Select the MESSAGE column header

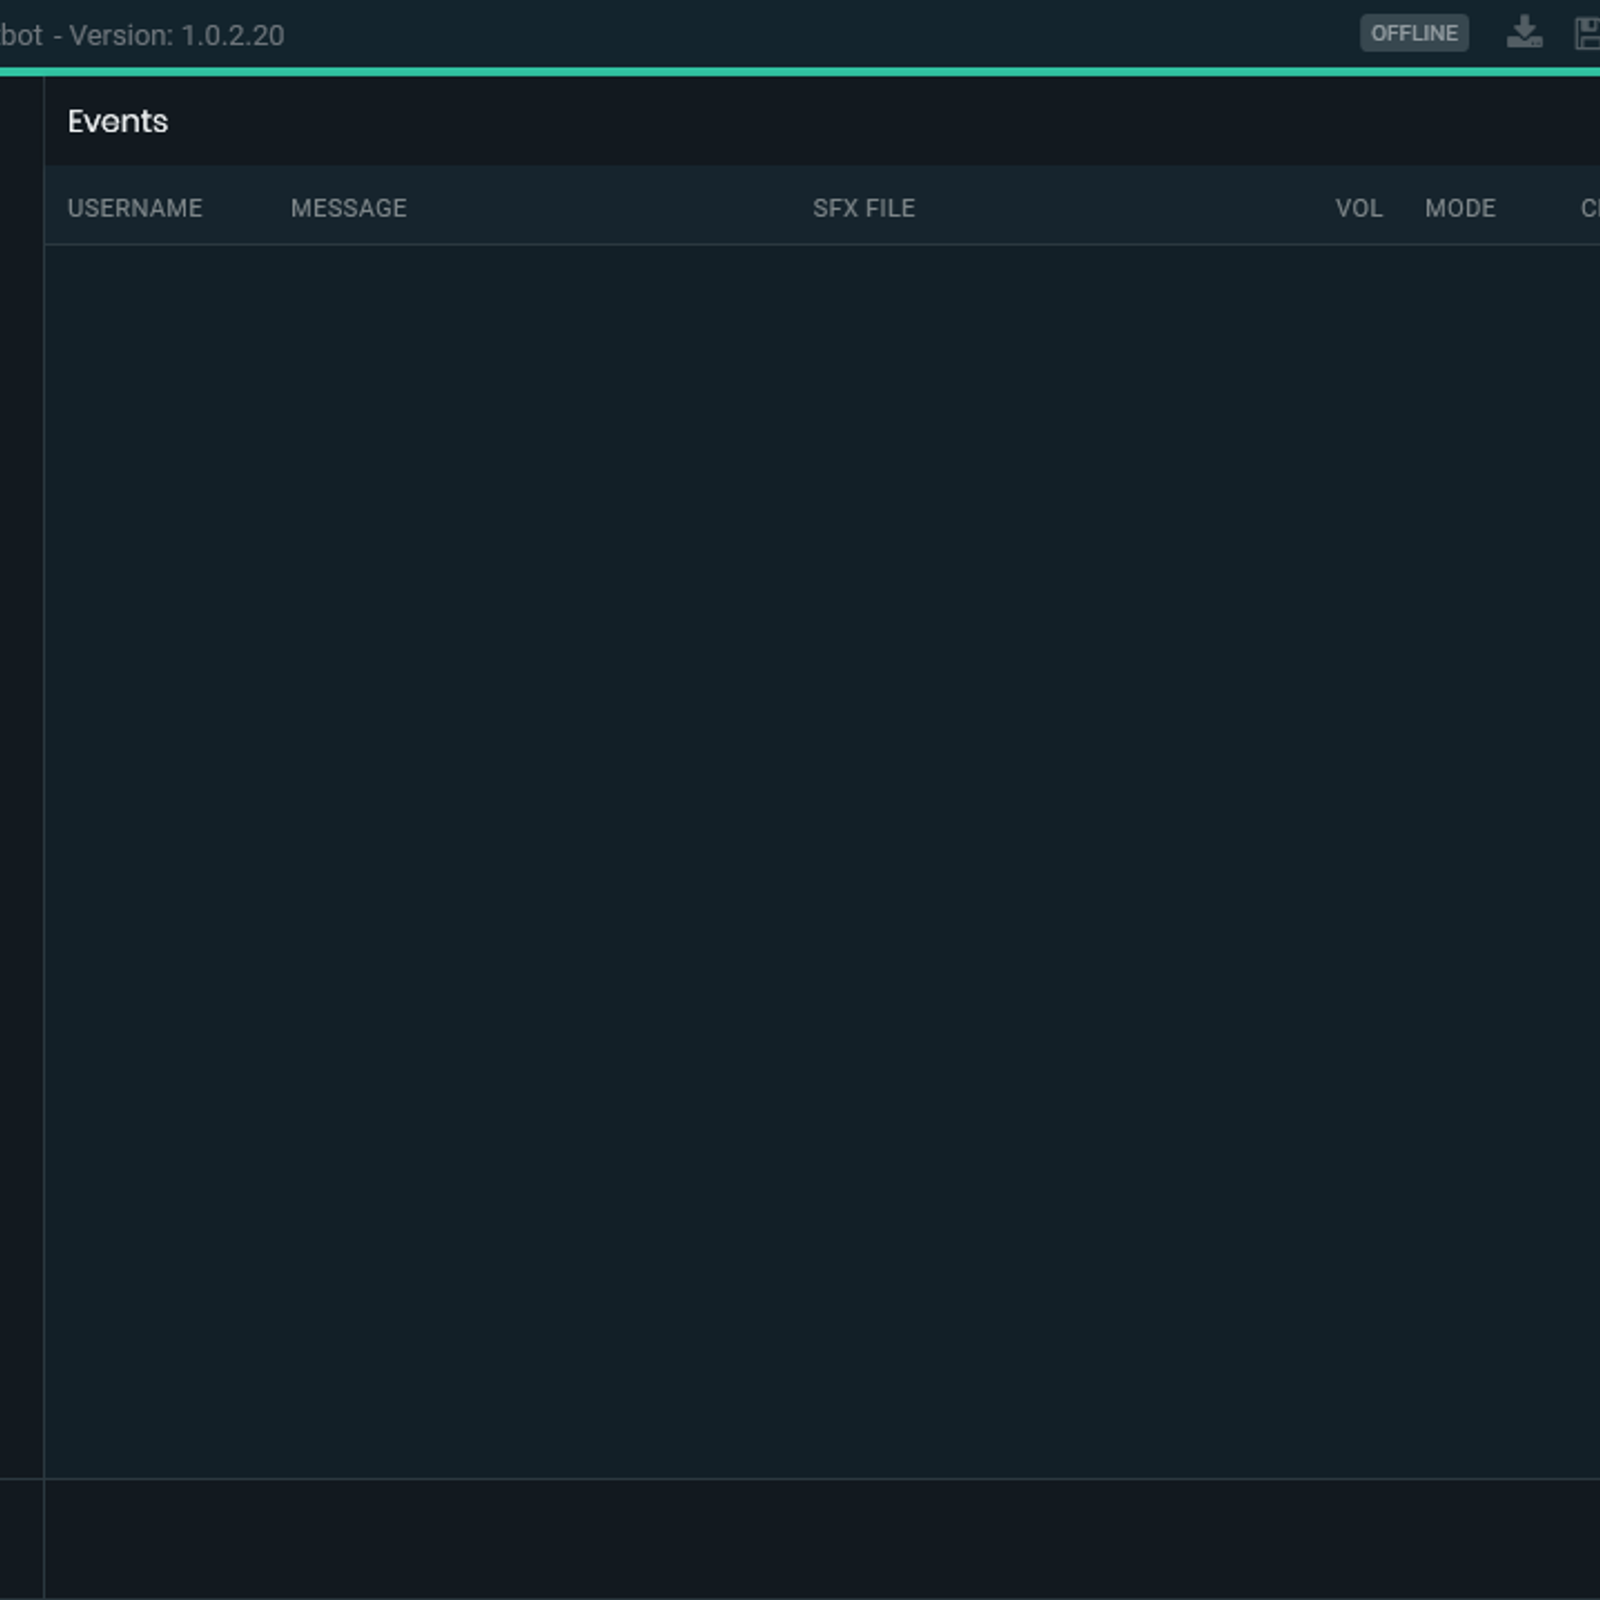pyautogui.click(x=348, y=208)
